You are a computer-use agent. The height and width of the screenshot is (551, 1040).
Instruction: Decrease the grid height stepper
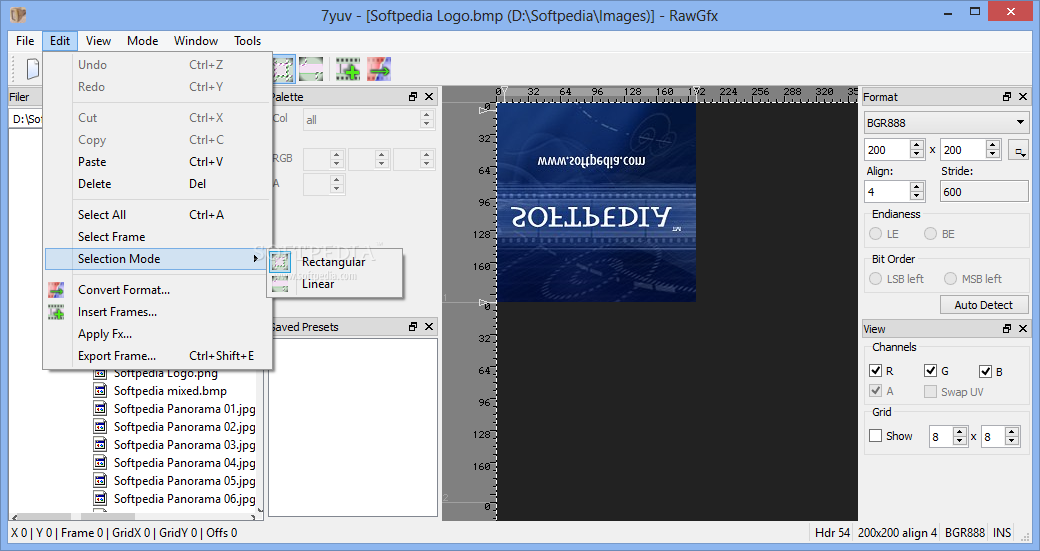coord(1011,440)
